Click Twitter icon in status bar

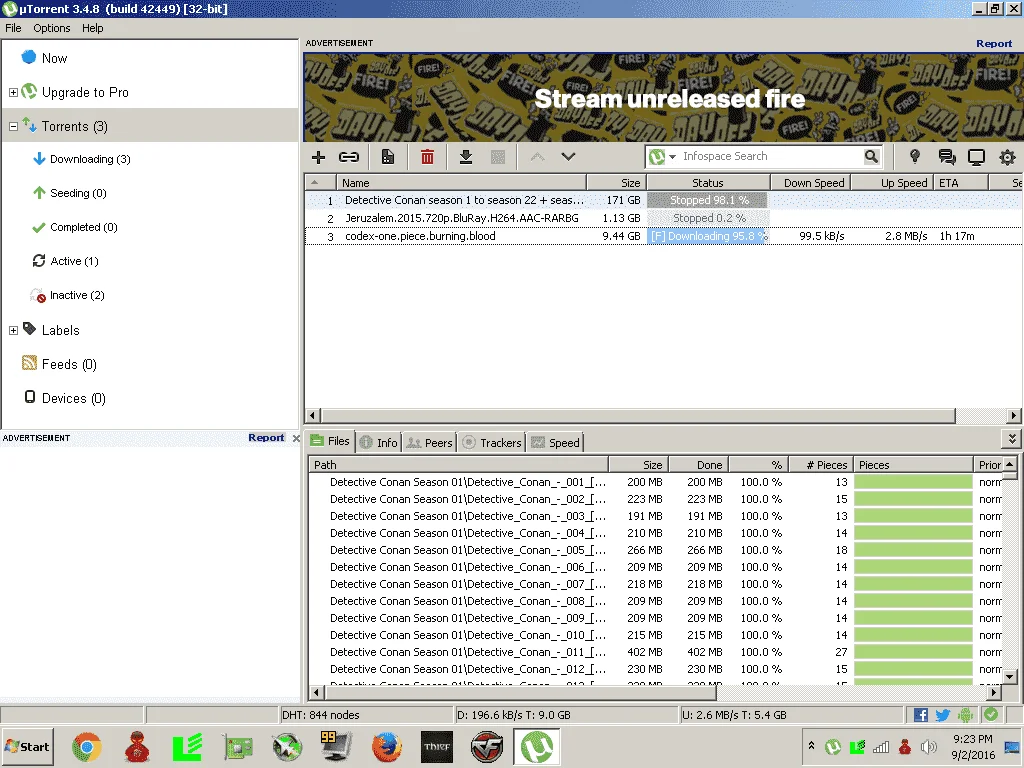[x=942, y=715]
